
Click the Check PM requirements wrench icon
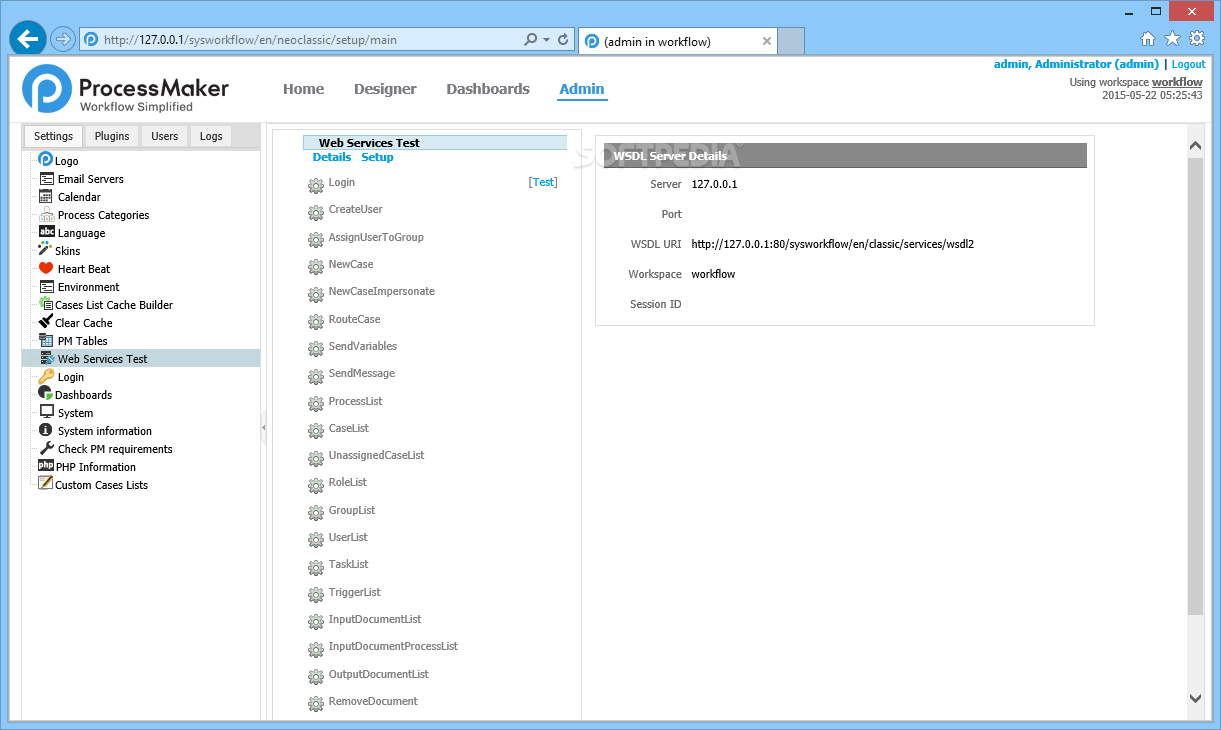[x=47, y=448]
